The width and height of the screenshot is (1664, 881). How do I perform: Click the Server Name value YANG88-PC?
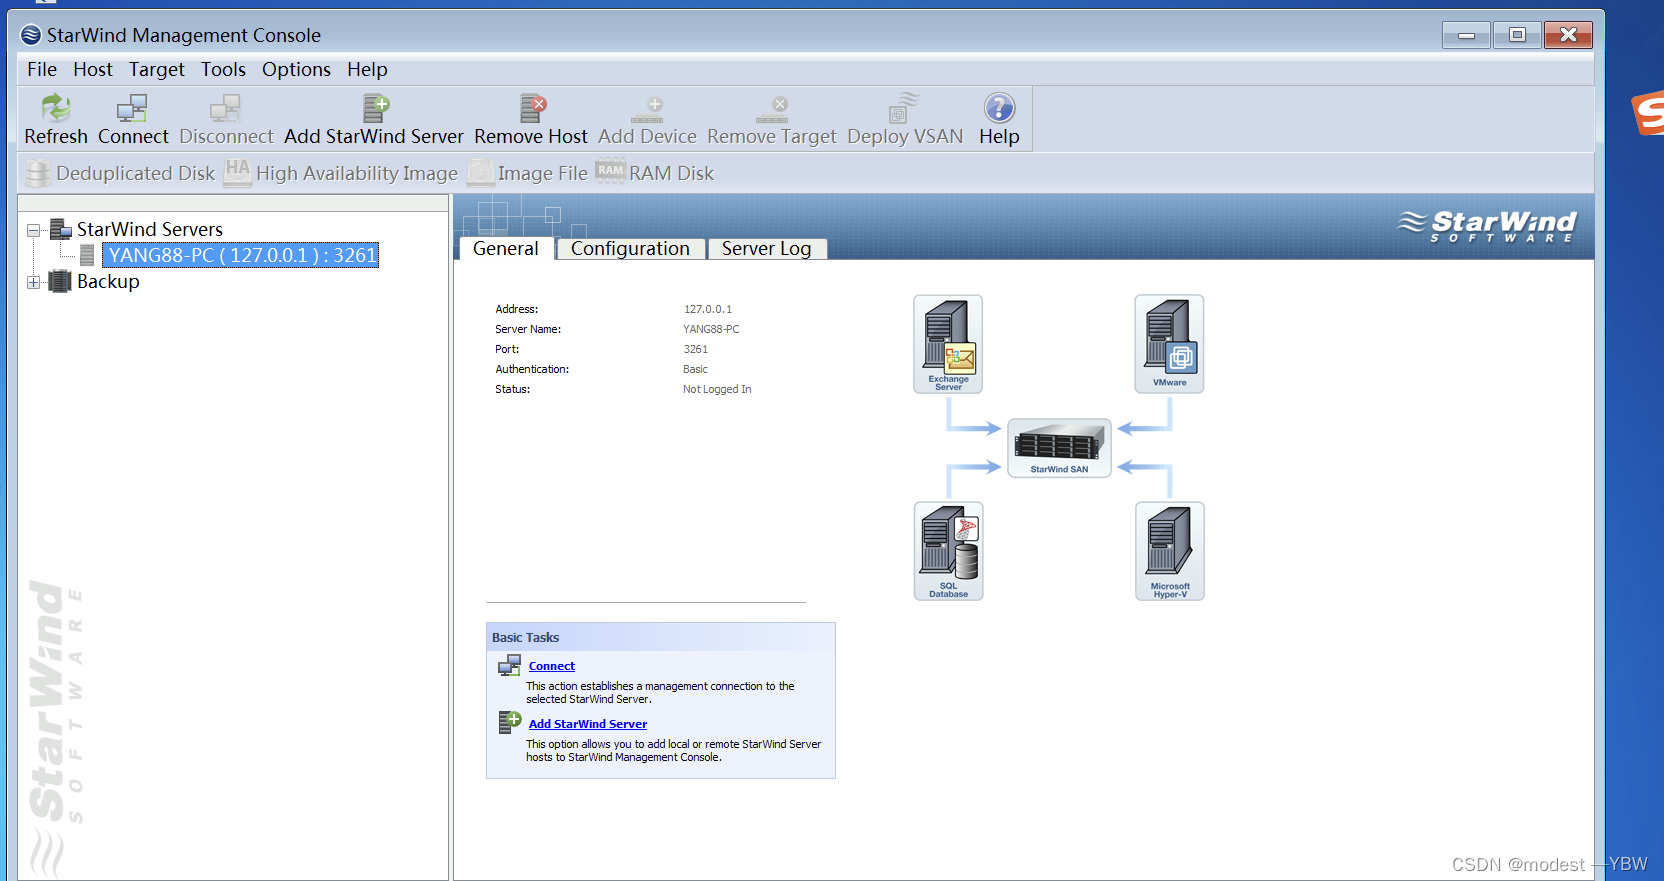711,329
